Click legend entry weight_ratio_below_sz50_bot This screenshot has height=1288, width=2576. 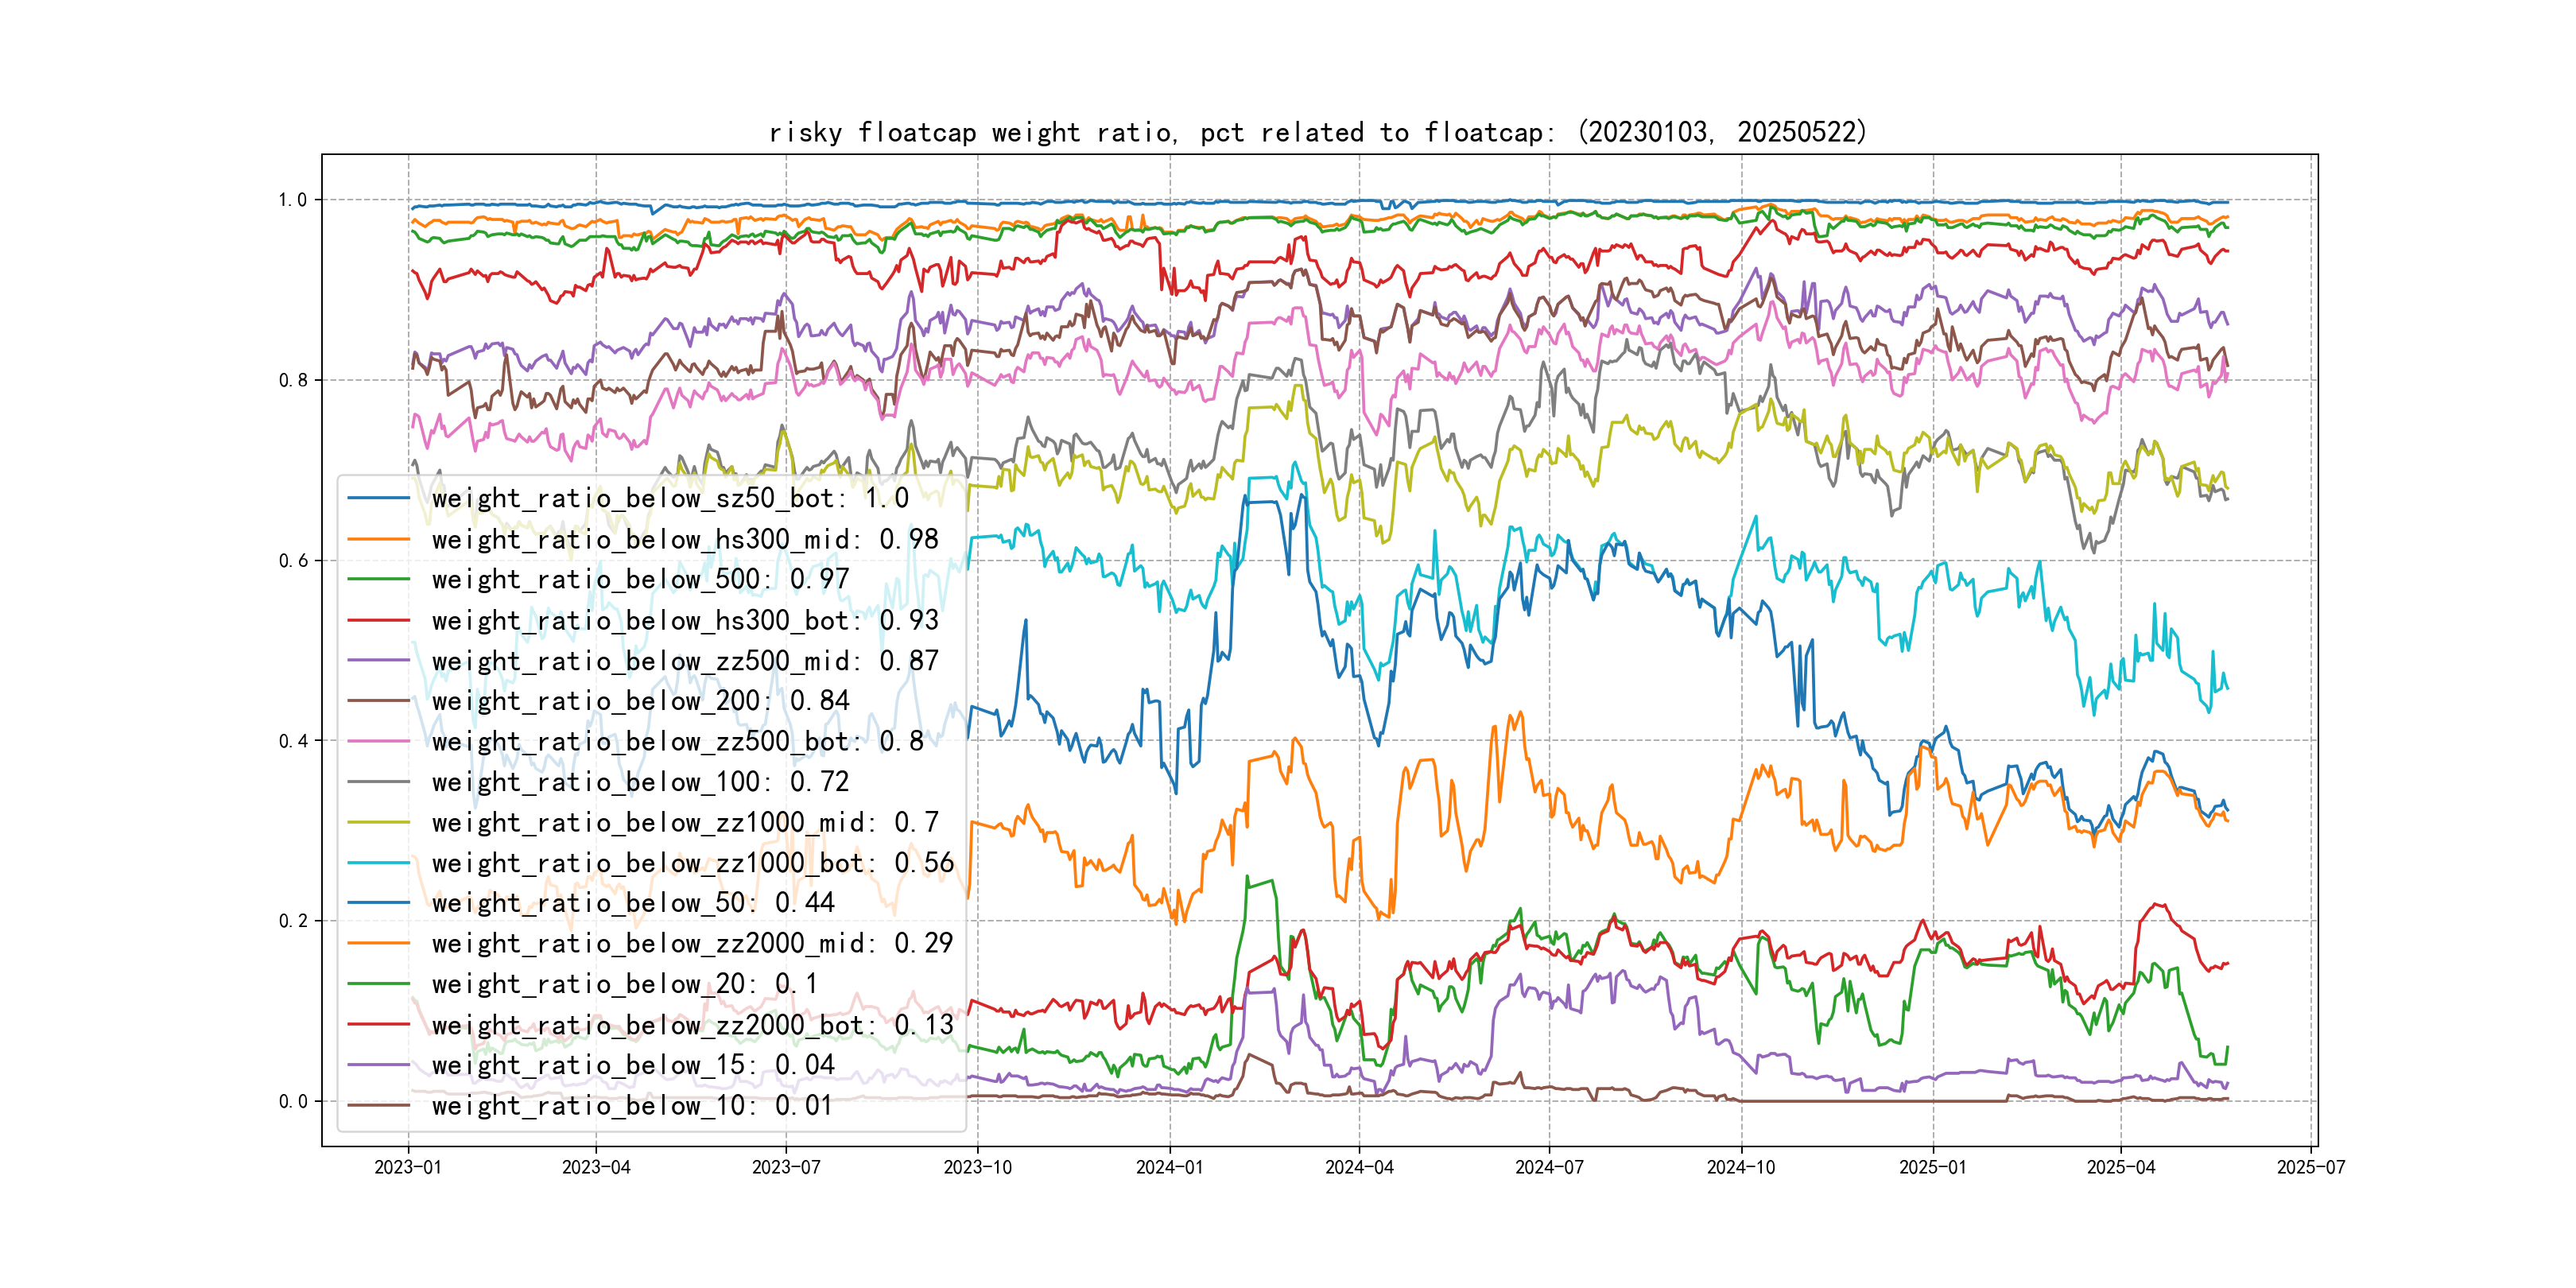pos(670,498)
